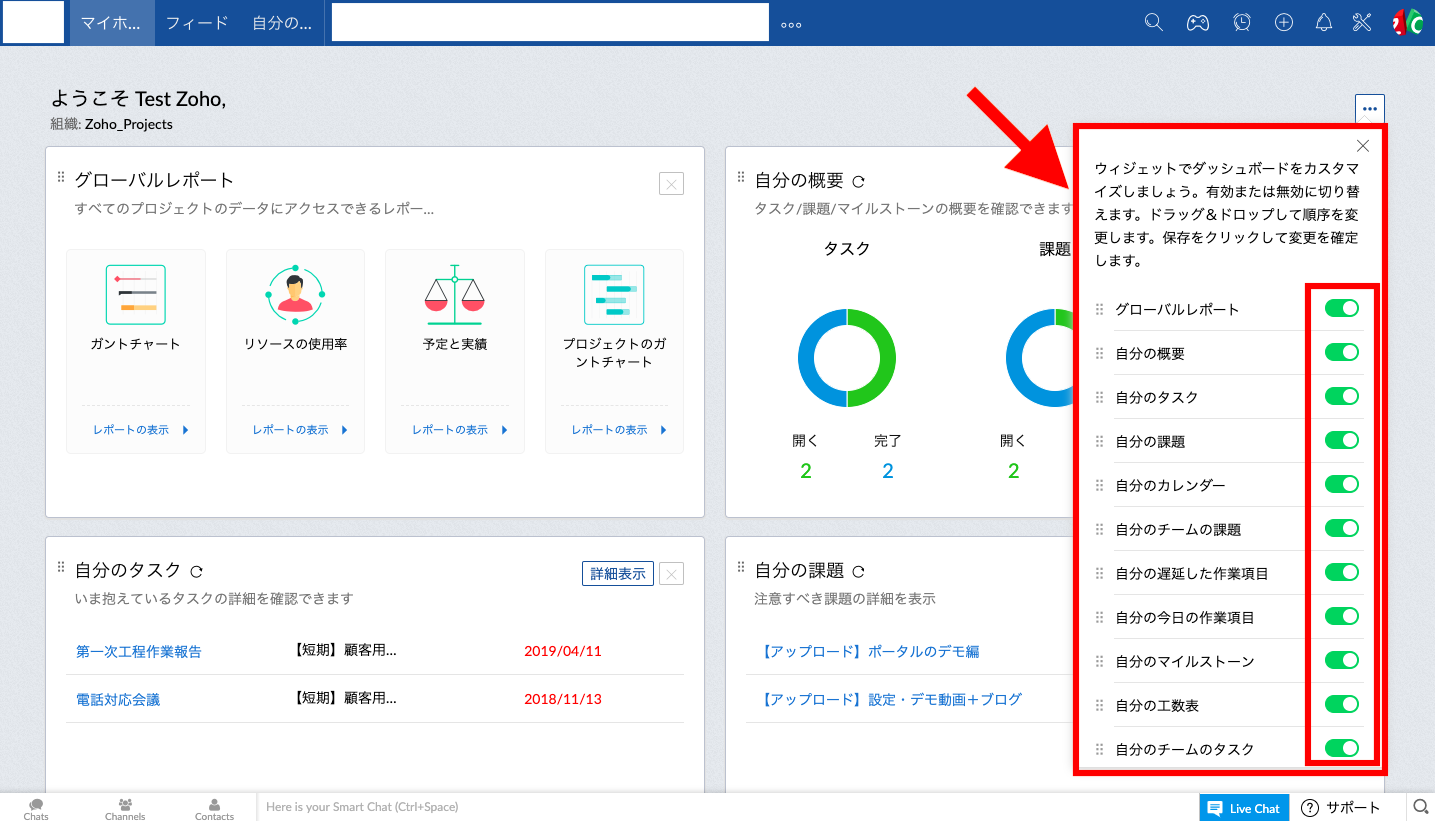Open Chats in the bottom bar
The width and height of the screenshot is (1435, 821).
click(x=36, y=809)
